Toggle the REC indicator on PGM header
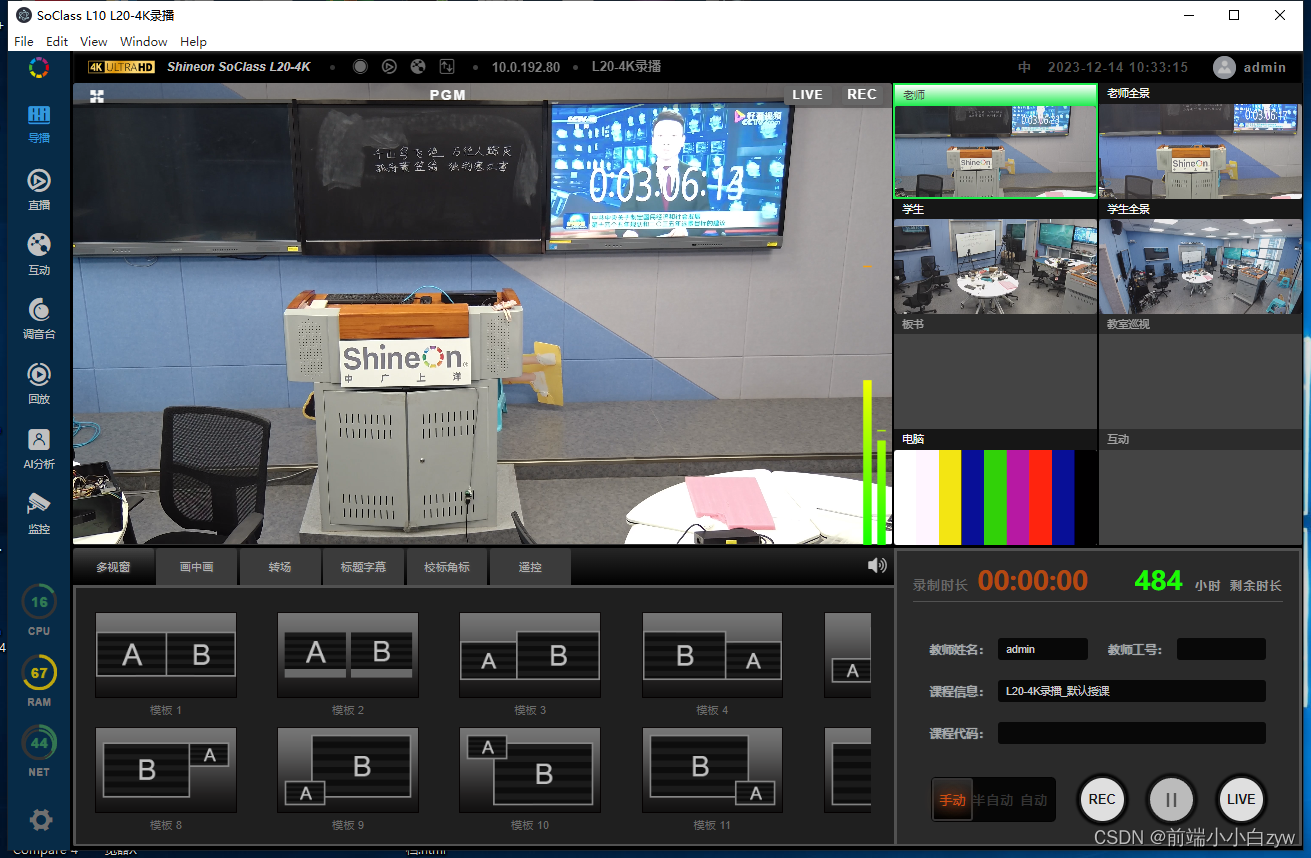This screenshot has width=1311, height=858. coord(861,95)
